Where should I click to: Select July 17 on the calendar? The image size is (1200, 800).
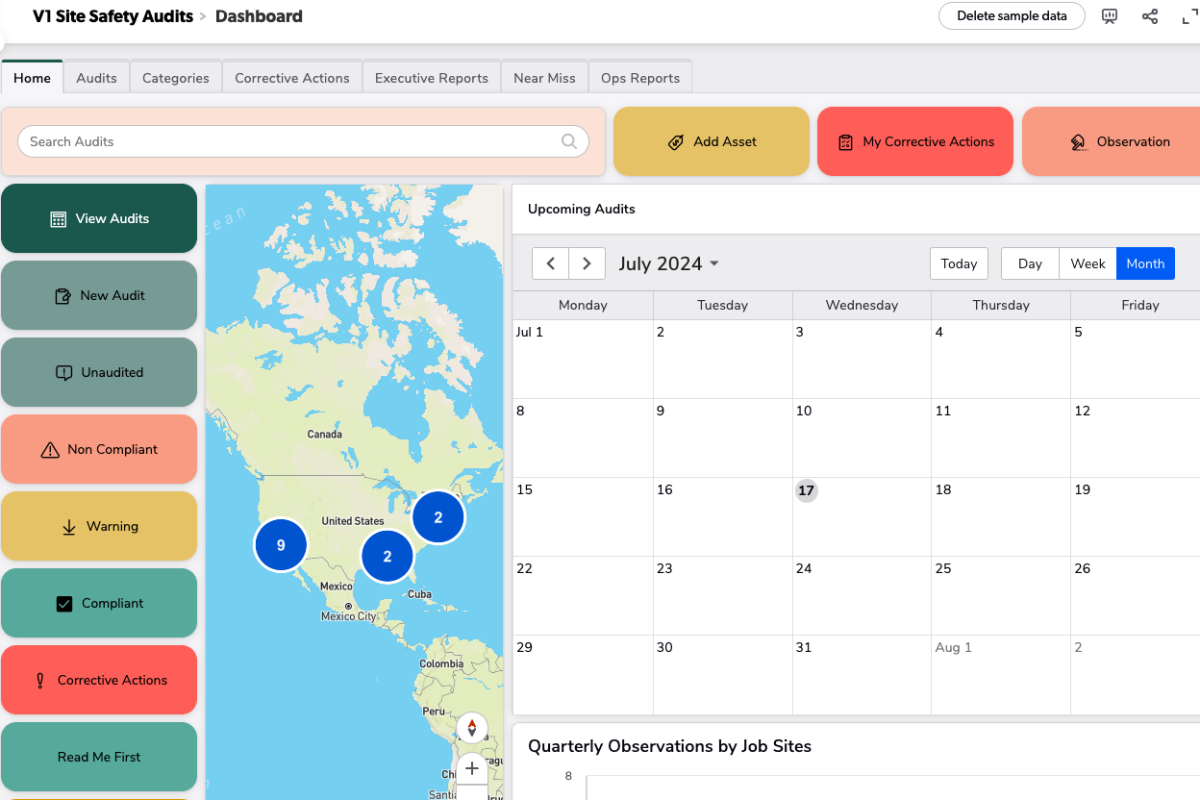click(x=806, y=491)
